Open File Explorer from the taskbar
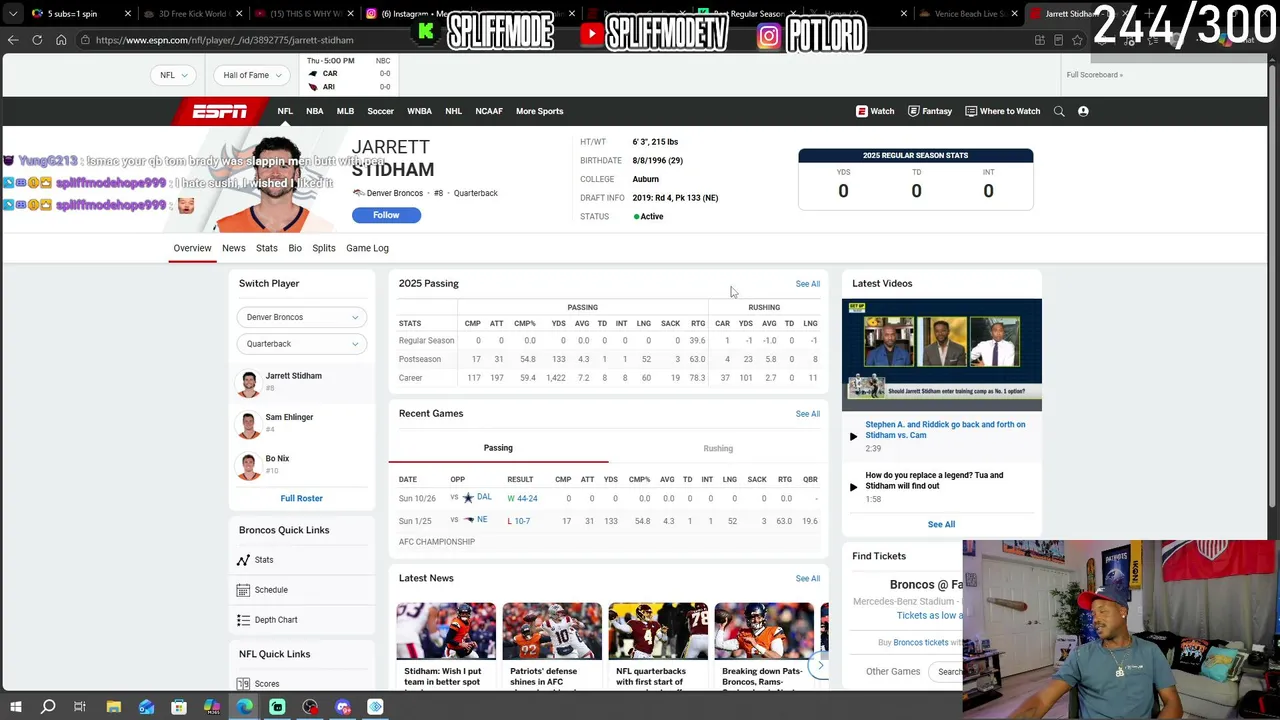The width and height of the screenshot is (1280, 720). click(114, 707)
